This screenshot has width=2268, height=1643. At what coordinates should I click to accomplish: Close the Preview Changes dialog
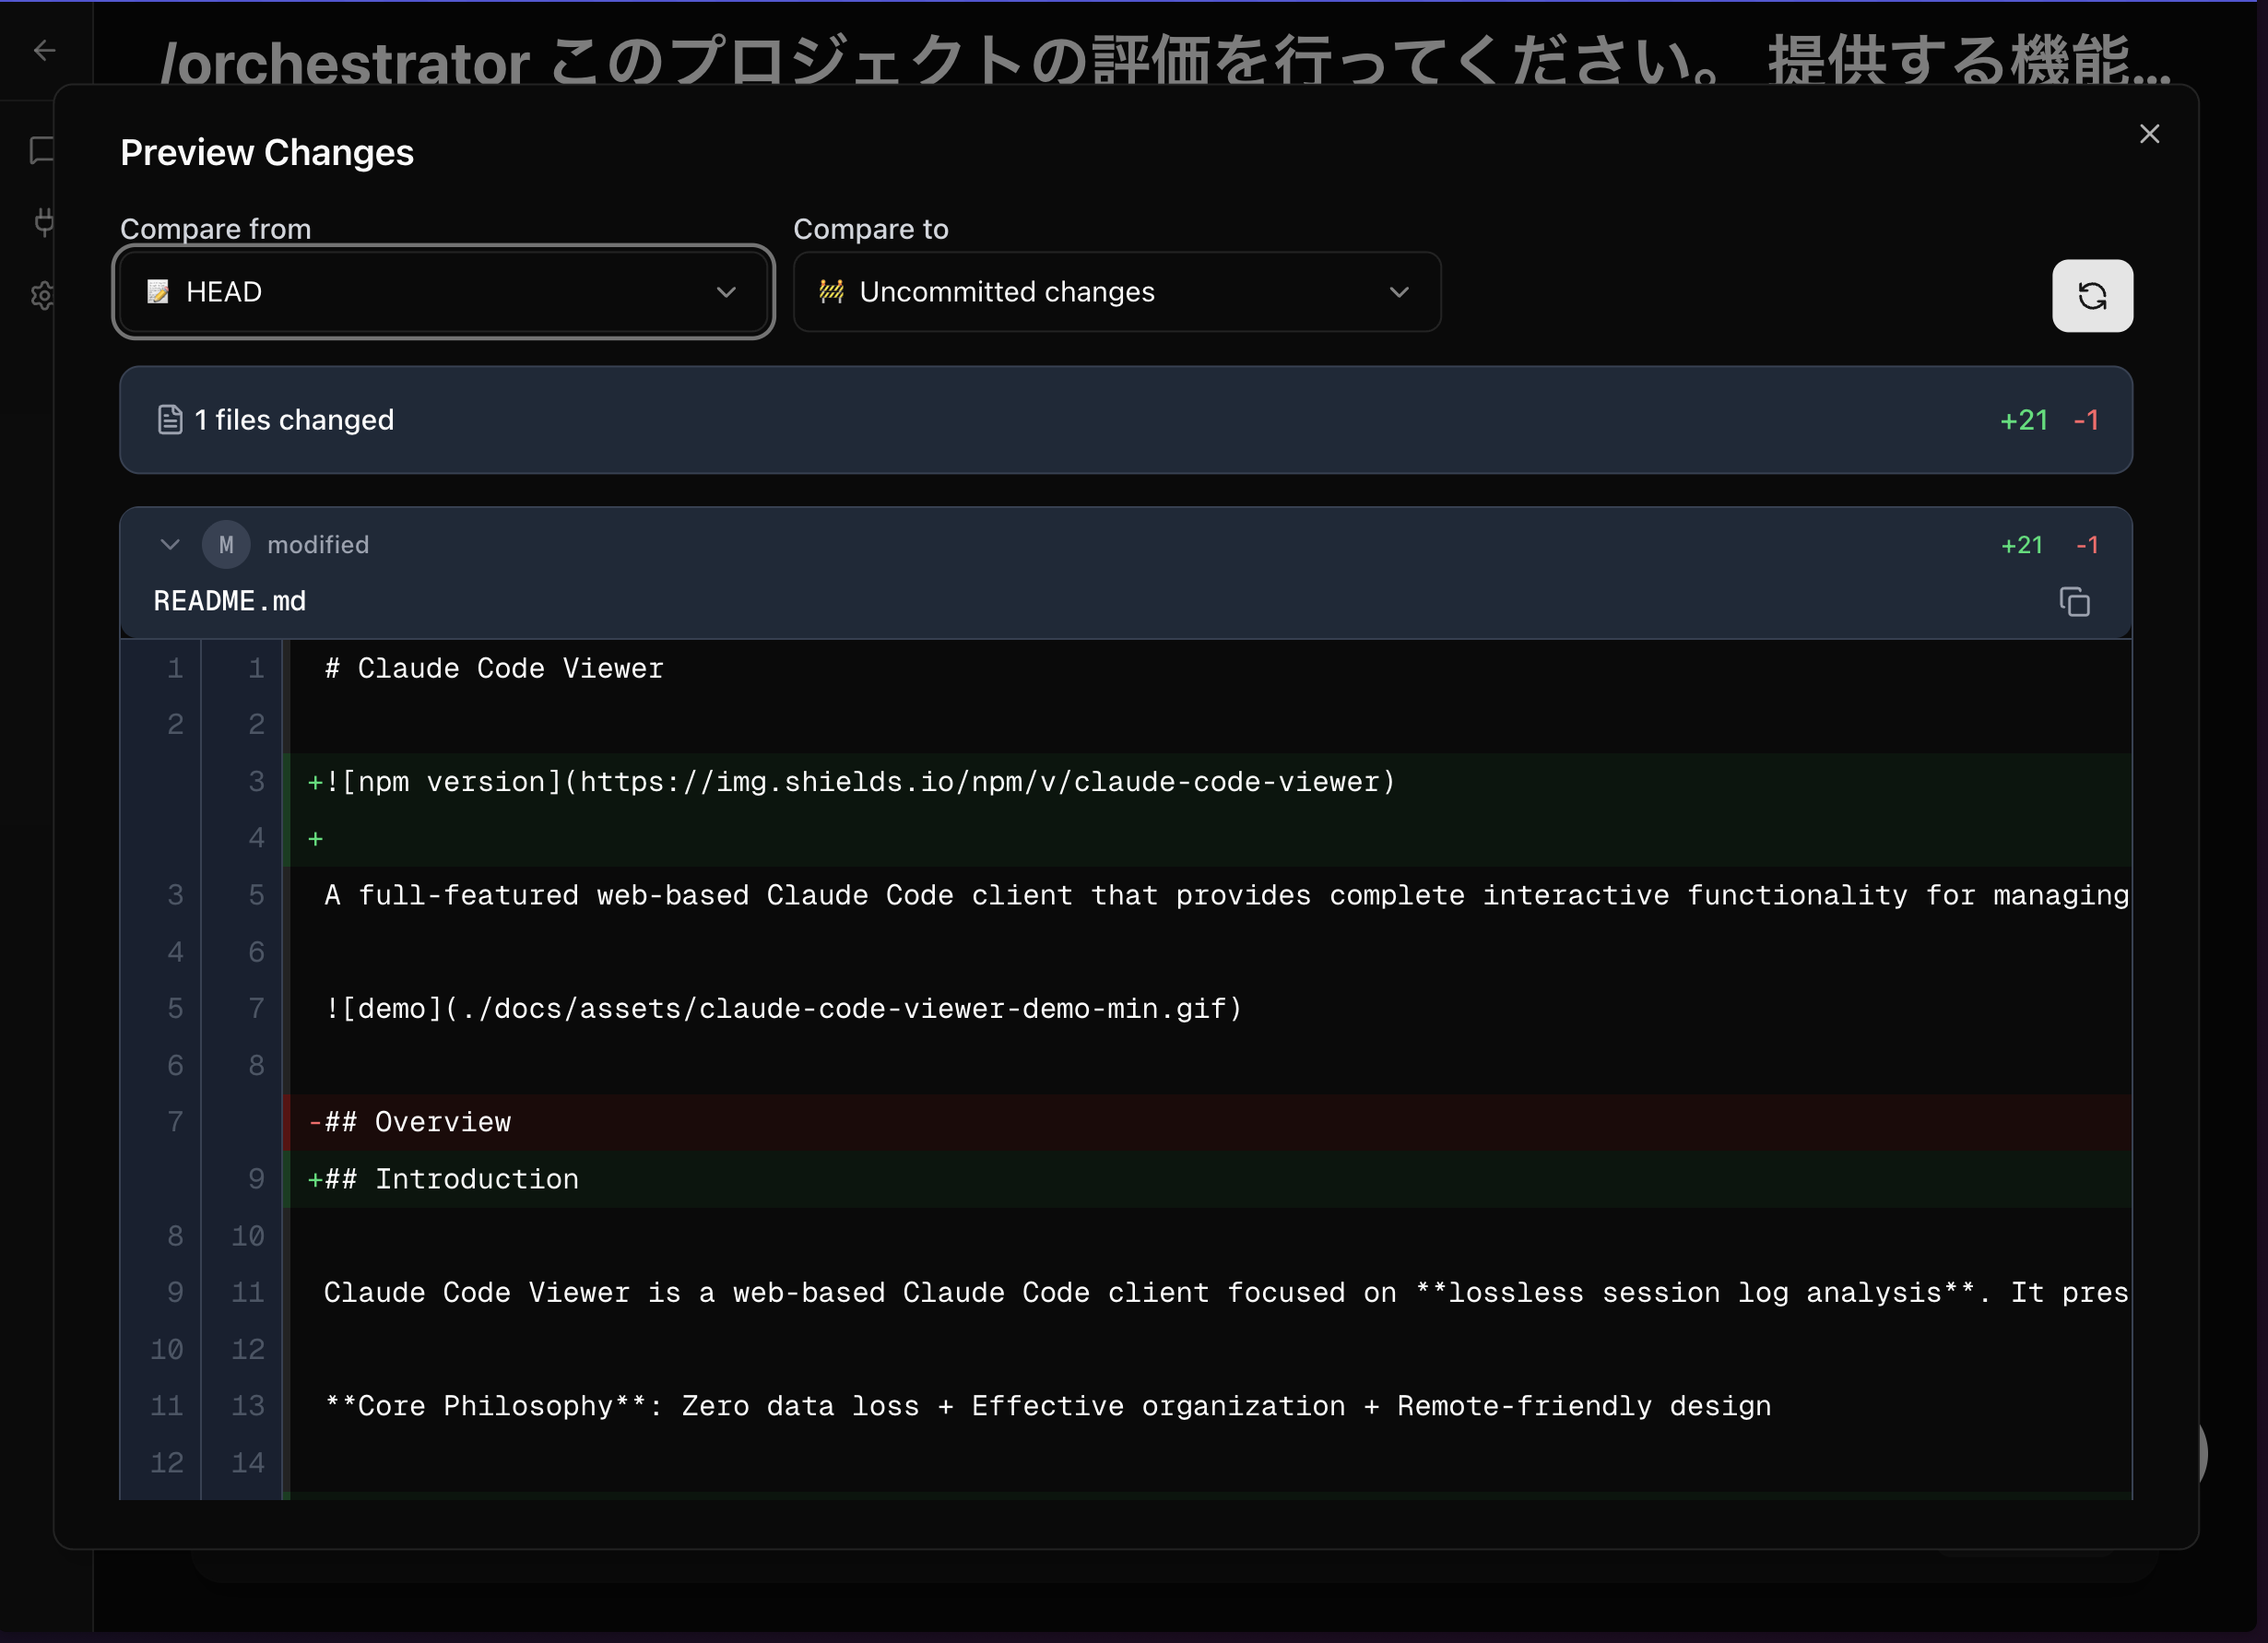tap(2149, 134)
